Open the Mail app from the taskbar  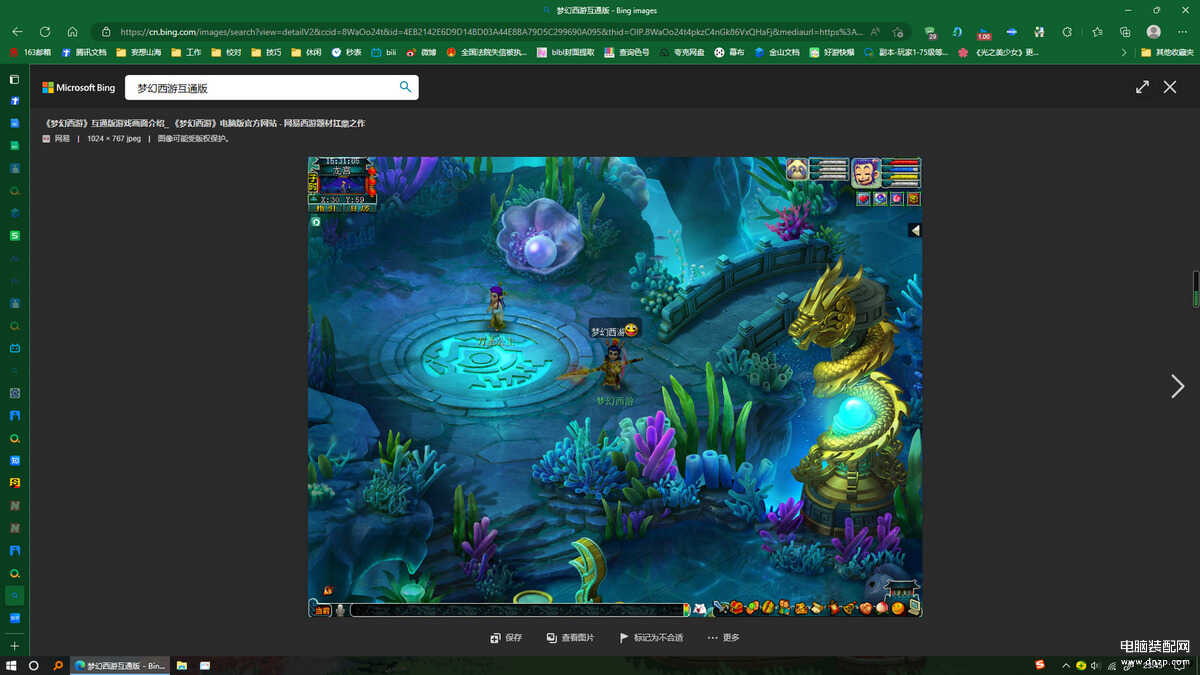coord(205,665)
